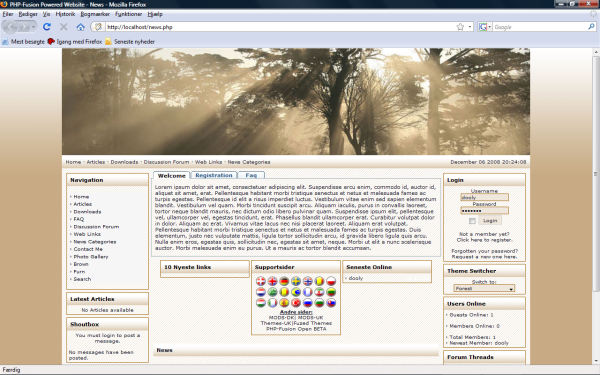
Task: Open the Theme Switcher Forest dropdown
Action: coord(484,289)
